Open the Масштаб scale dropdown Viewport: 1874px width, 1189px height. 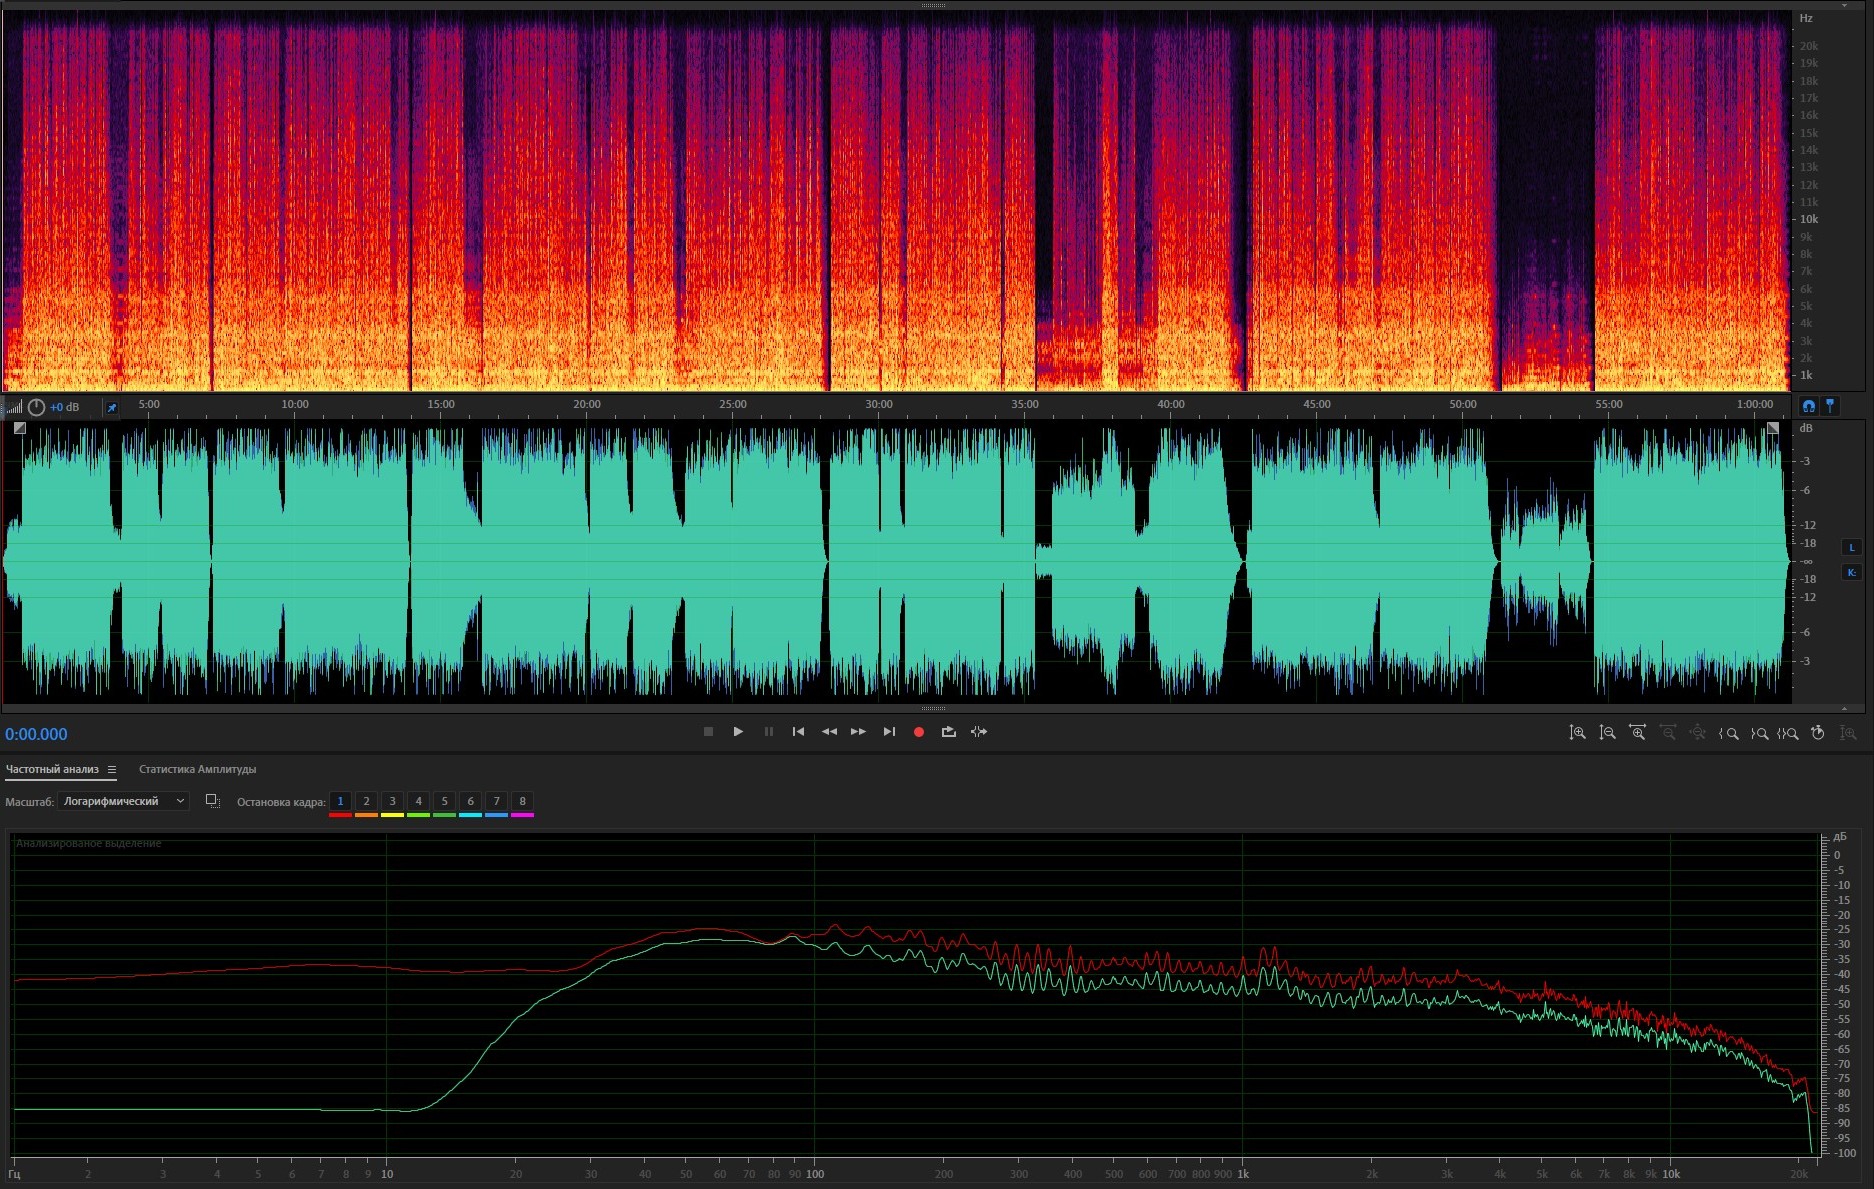point(124,801)
